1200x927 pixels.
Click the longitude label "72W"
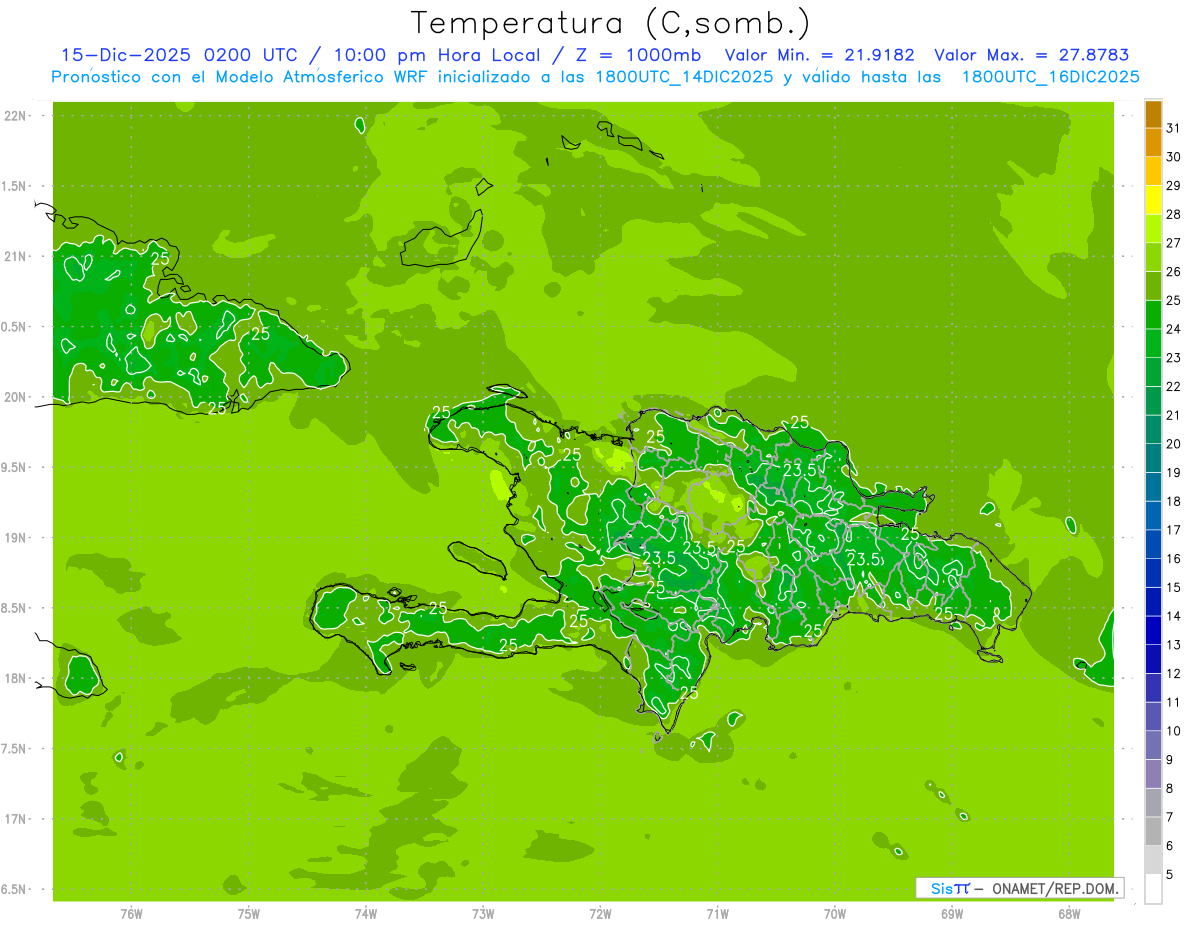[x=600, y=914]
